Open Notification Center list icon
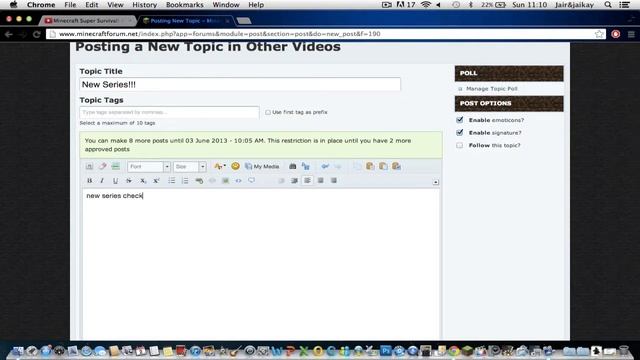The height and width of the screenshot is (360, 640). pos(624,5)
